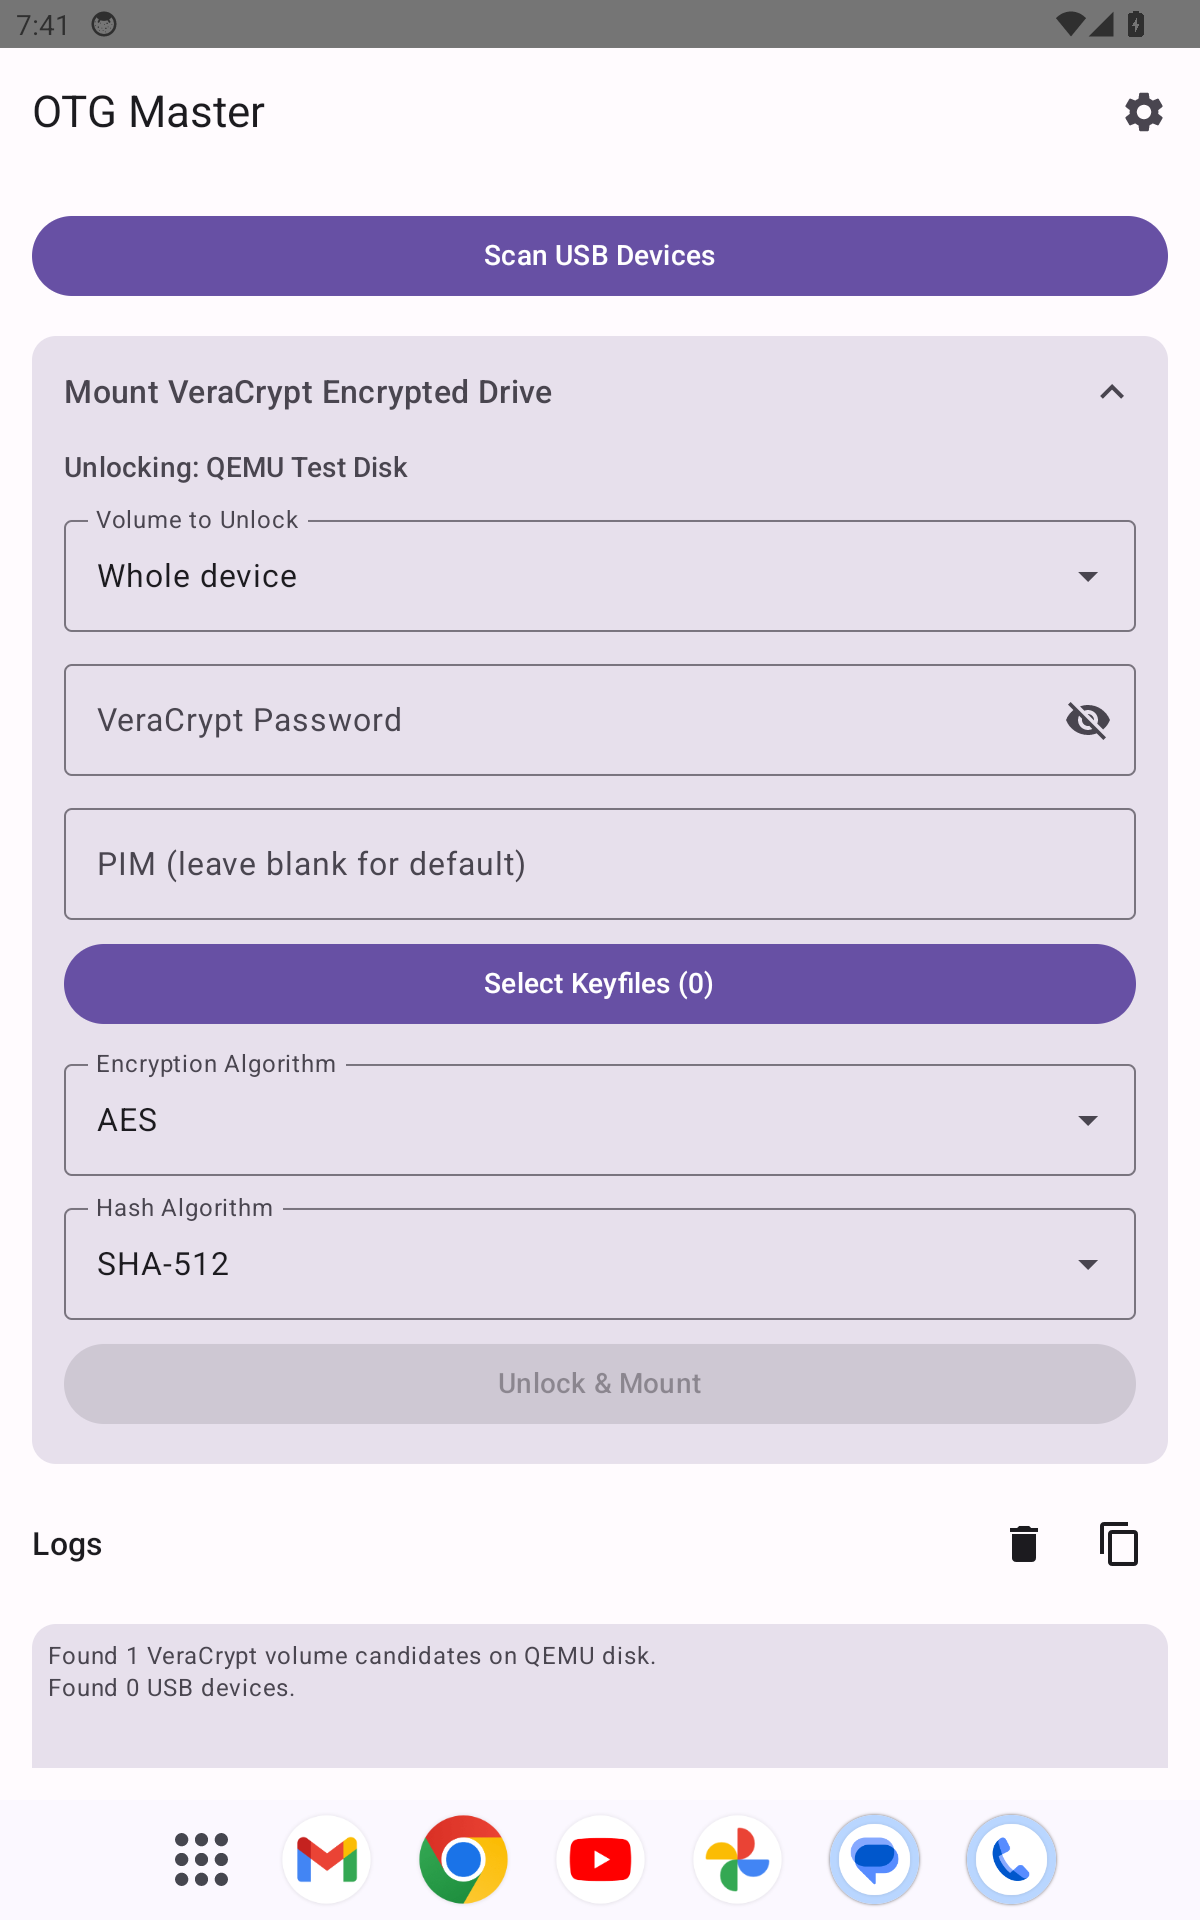The image size is (1200, 1920).
Task: Open Google Photos from the dock
Action: (x=737, y=1860)
